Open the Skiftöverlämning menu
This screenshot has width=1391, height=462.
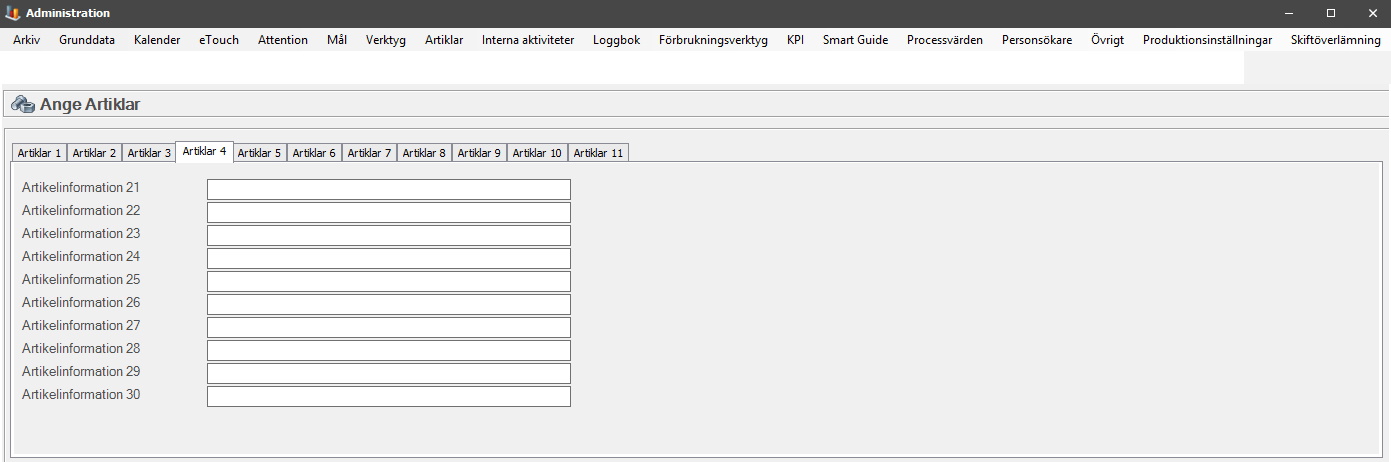click(x=1335, y=40)
